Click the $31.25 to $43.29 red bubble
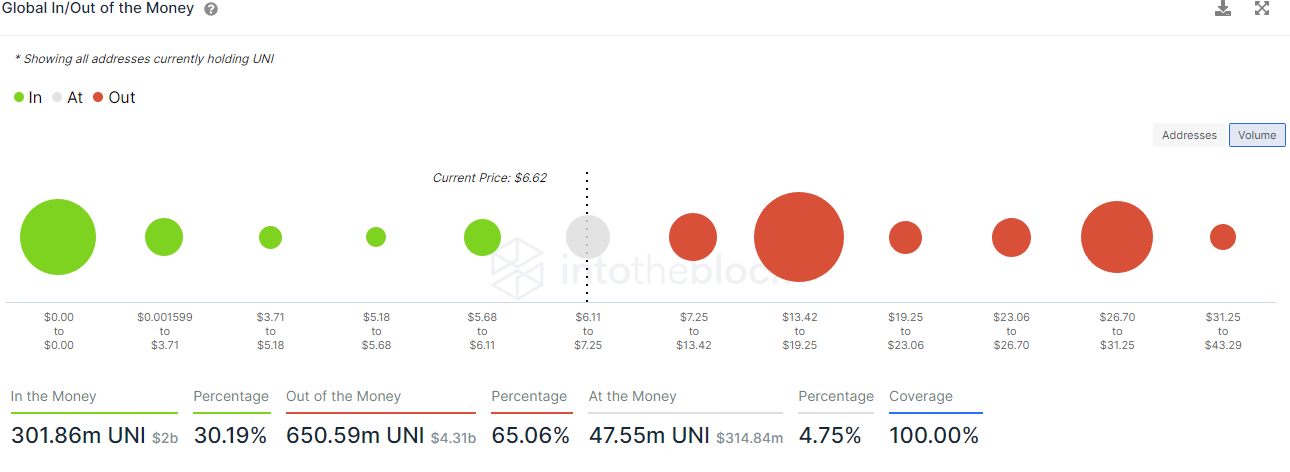1290x472 pixels. [1222, 237]
